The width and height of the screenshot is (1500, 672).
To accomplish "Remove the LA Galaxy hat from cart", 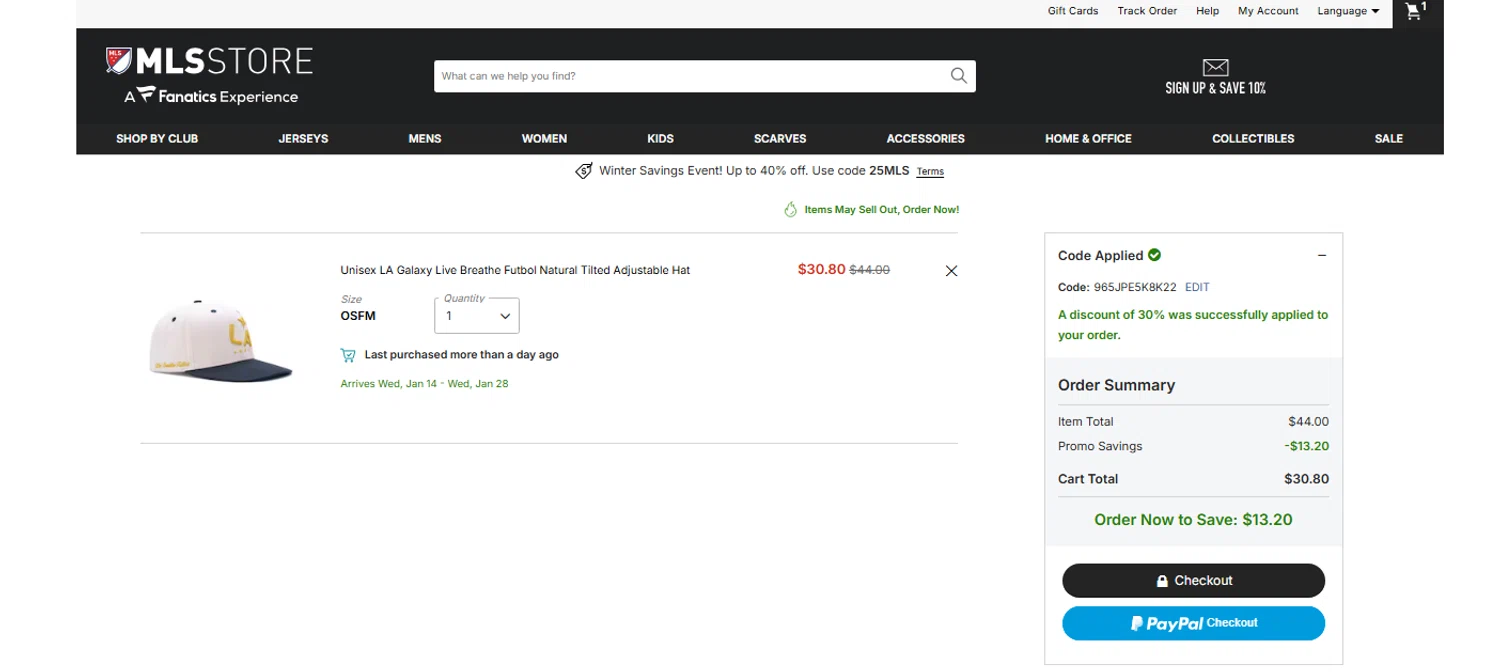I will pyautogui.click(x=951, y=271).
